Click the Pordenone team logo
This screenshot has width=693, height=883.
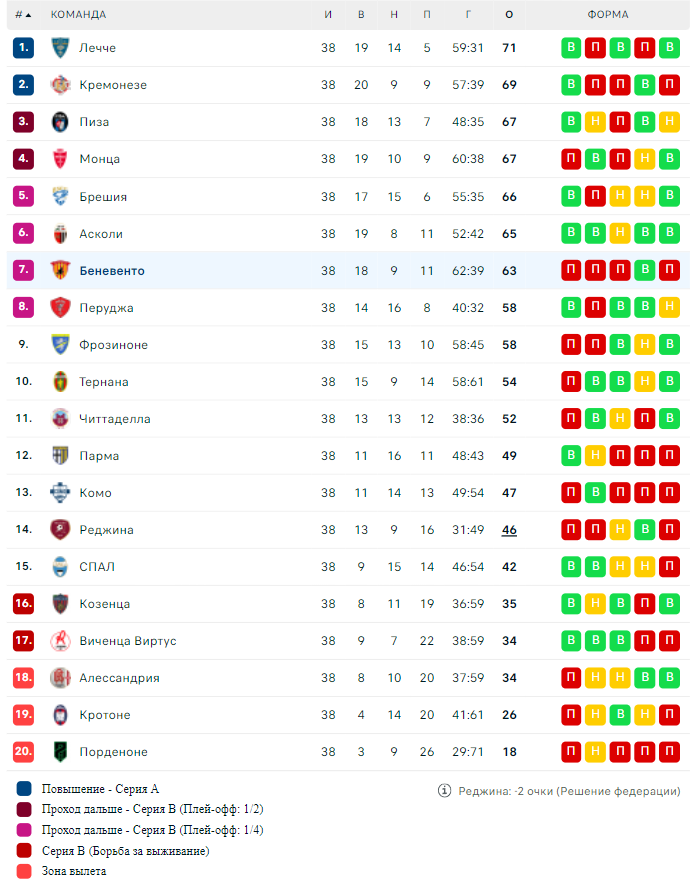coord(60,752)
